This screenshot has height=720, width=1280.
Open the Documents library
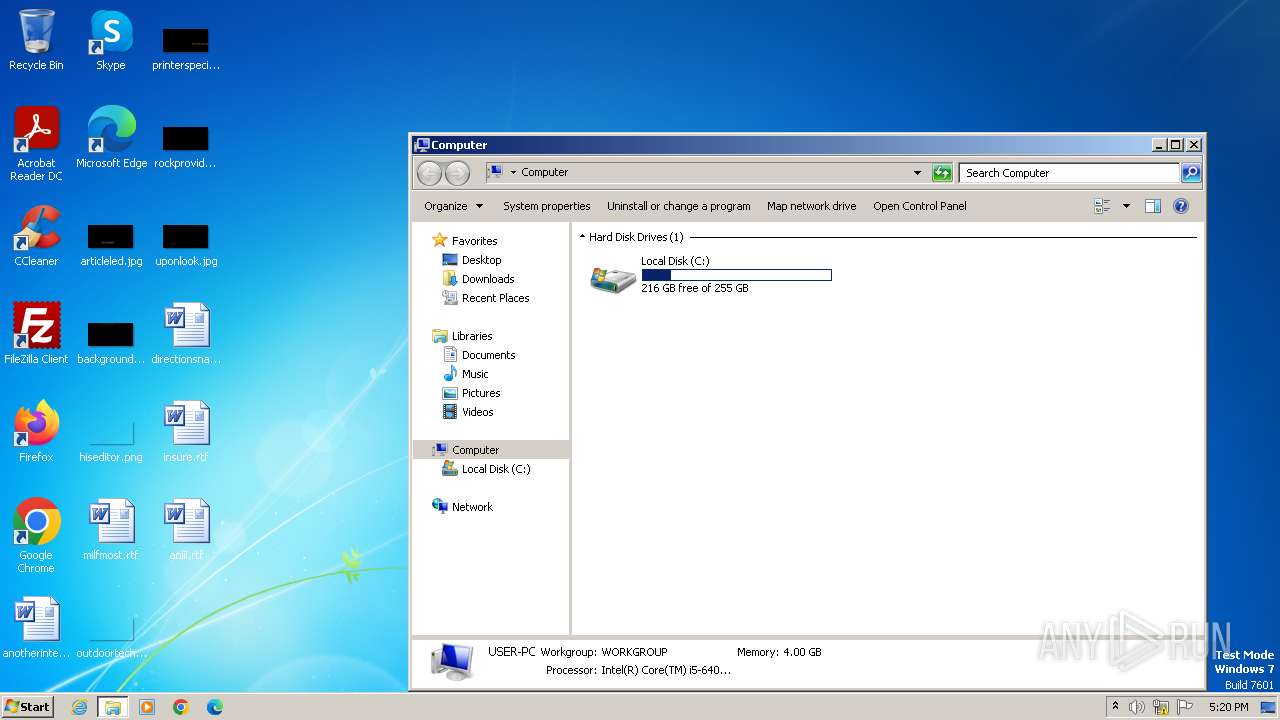click(478, 355)
